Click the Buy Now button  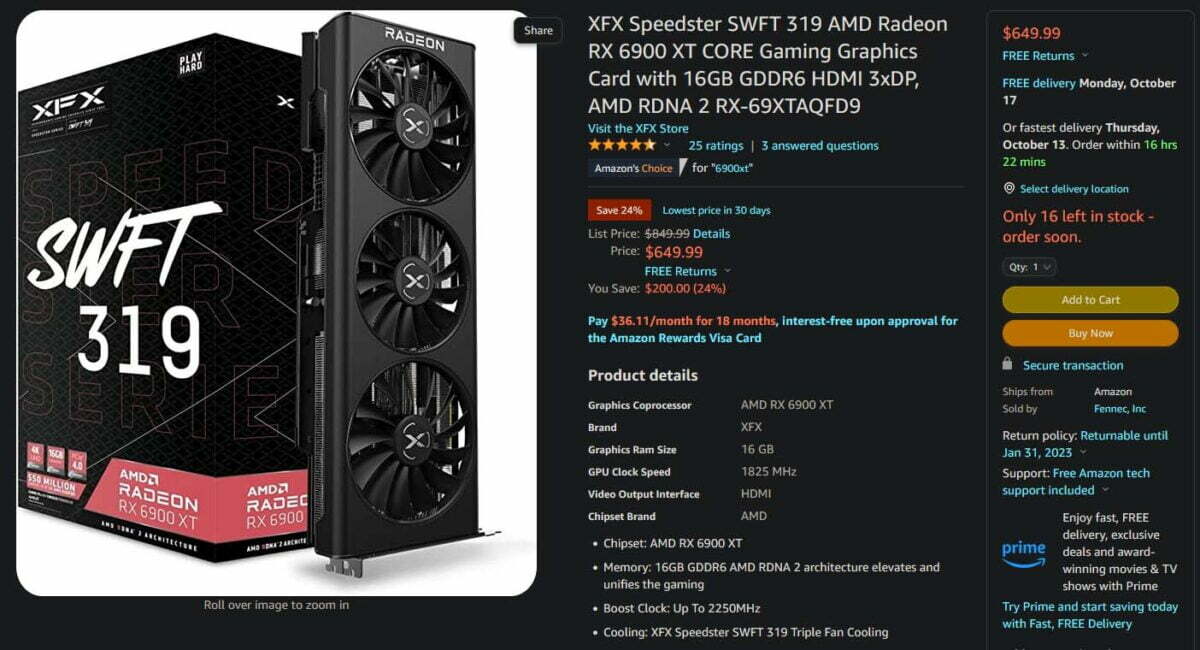point(1090,333)
